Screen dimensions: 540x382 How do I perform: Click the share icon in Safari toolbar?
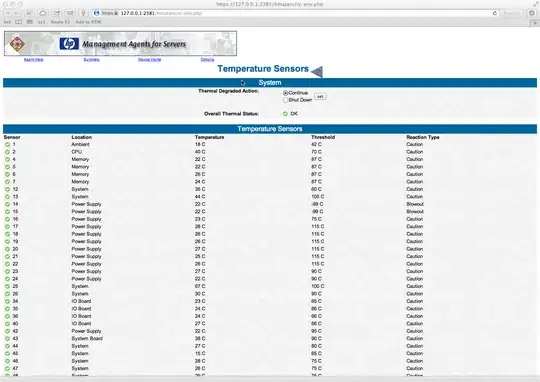pyautogui.click(x=56, y=13)
